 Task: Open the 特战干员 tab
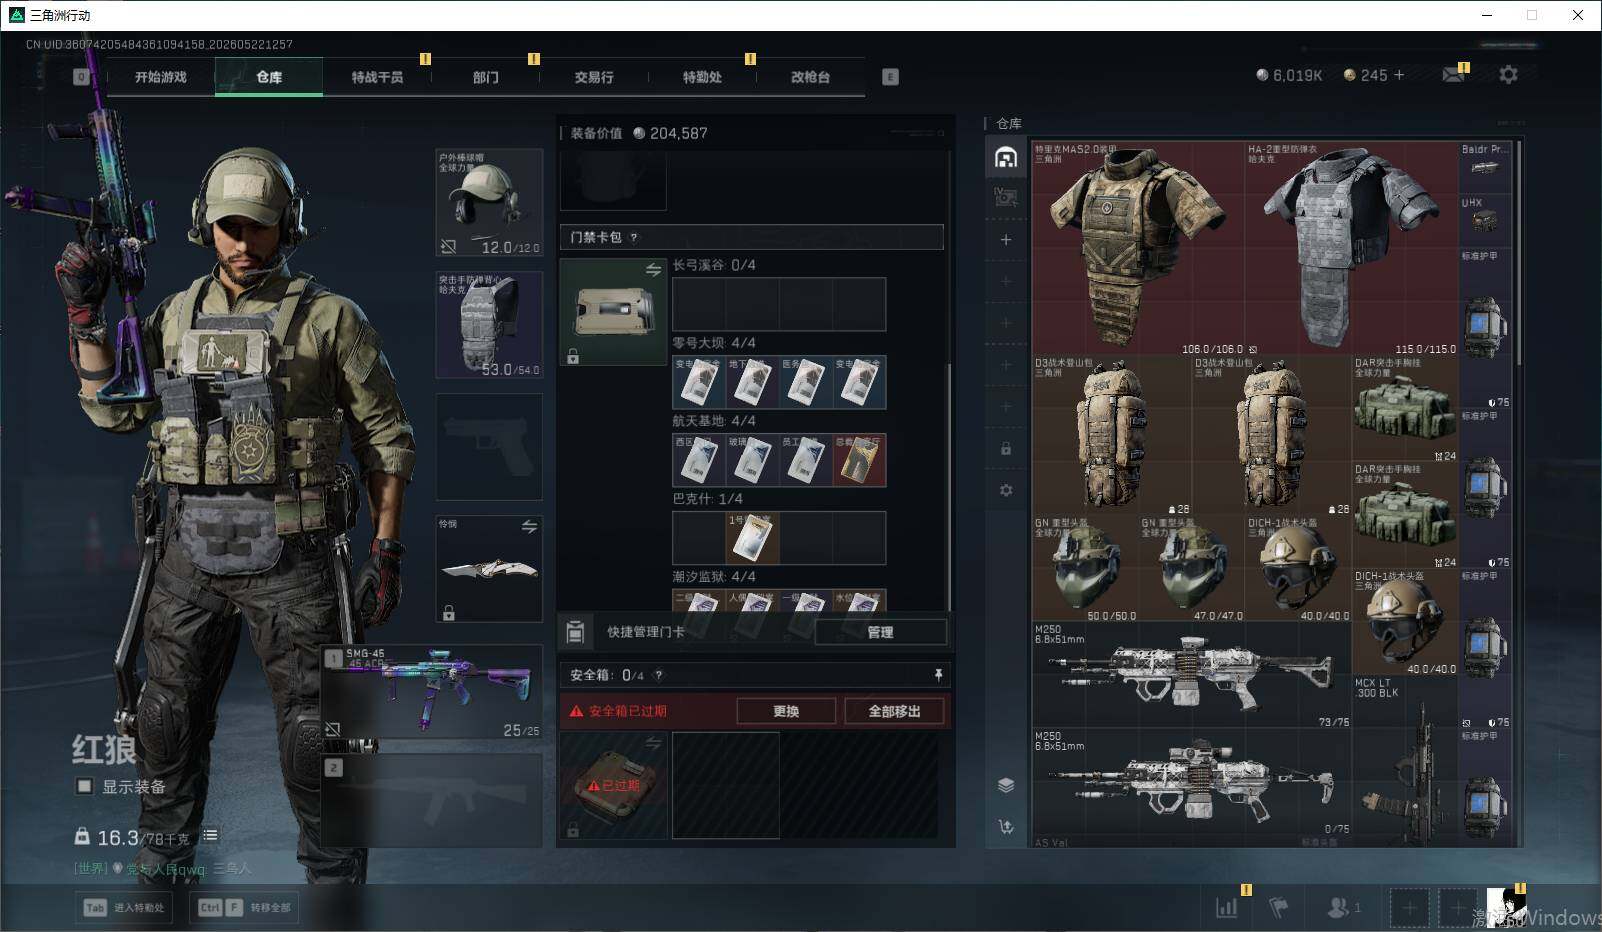pyautogui.click(x=377, y=77)
